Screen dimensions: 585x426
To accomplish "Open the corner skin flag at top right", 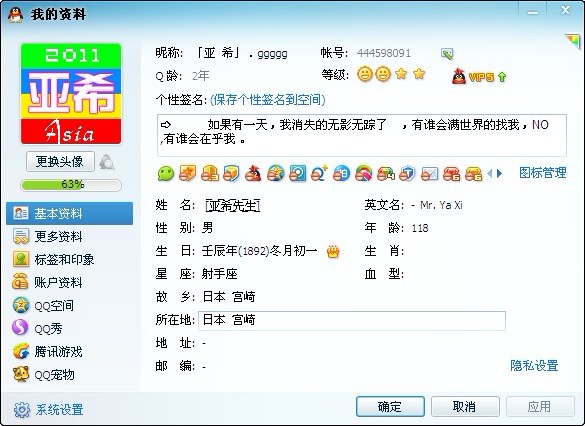I will [x=572, y=41].
